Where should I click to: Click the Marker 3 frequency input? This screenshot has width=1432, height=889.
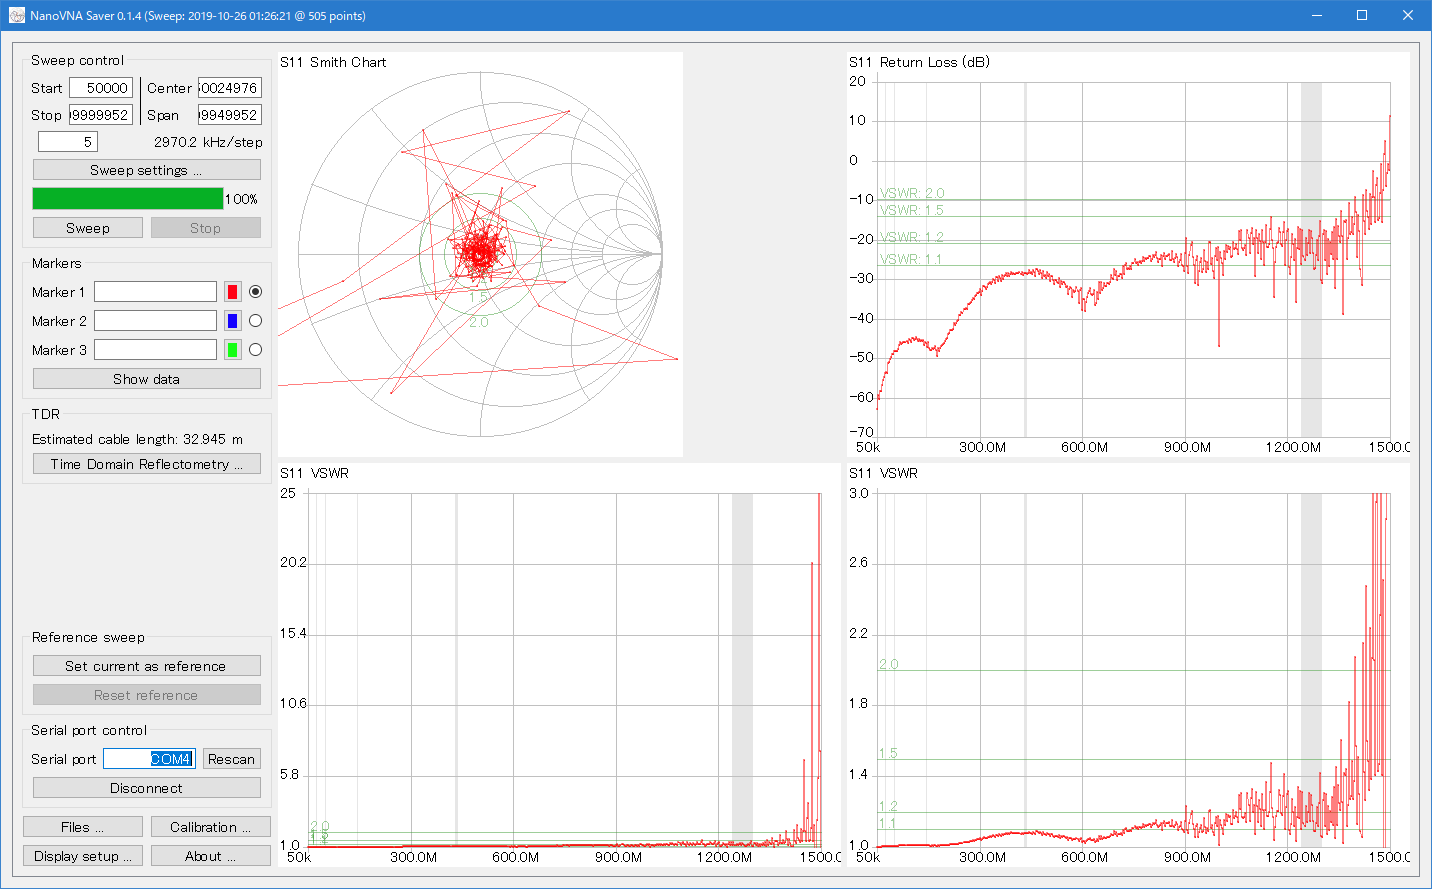pyautogui.click(x=155, y=350)
